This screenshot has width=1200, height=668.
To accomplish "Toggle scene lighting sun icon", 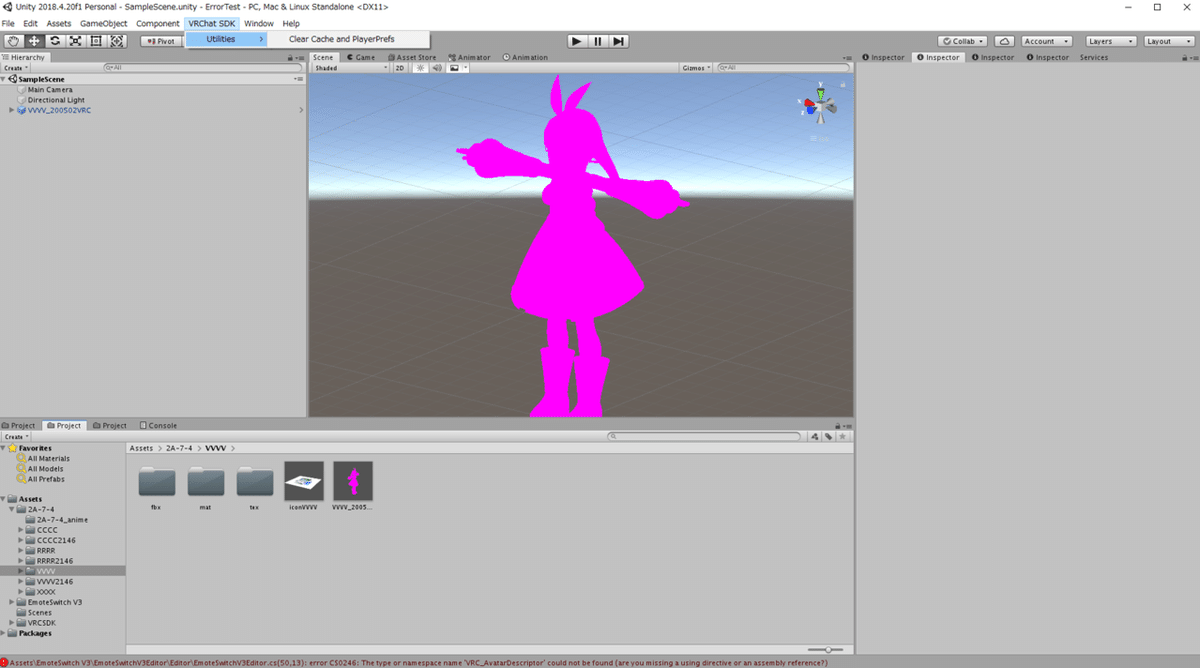I will point(420,68).
